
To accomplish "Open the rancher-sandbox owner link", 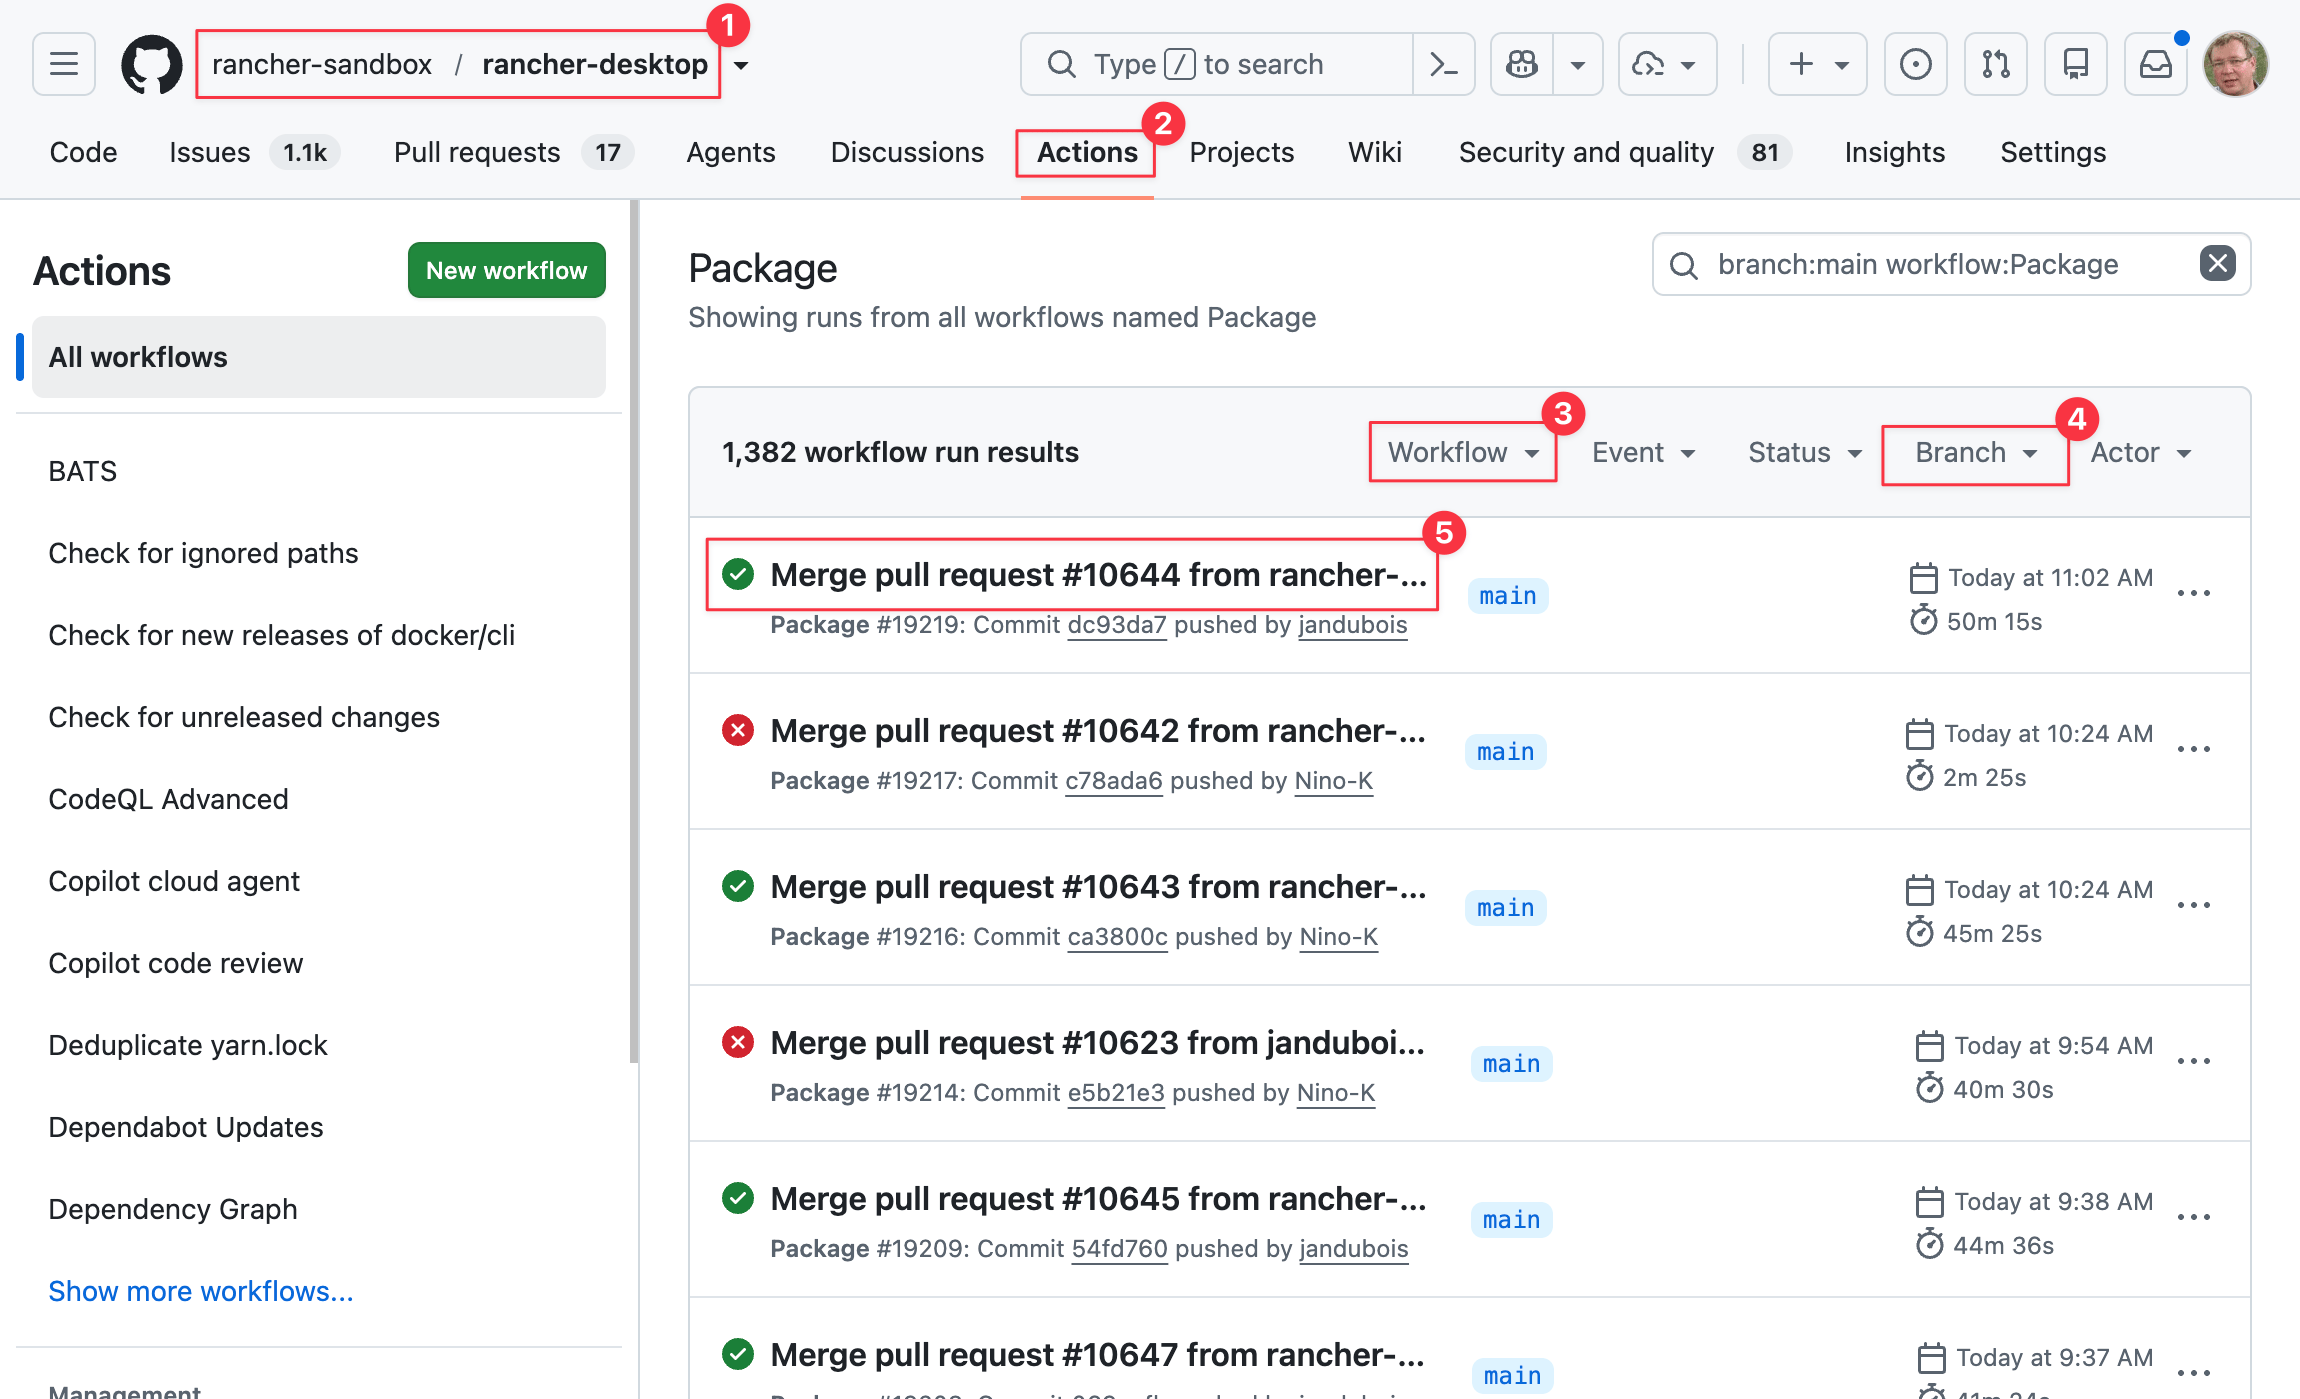I will pos(322,64).
